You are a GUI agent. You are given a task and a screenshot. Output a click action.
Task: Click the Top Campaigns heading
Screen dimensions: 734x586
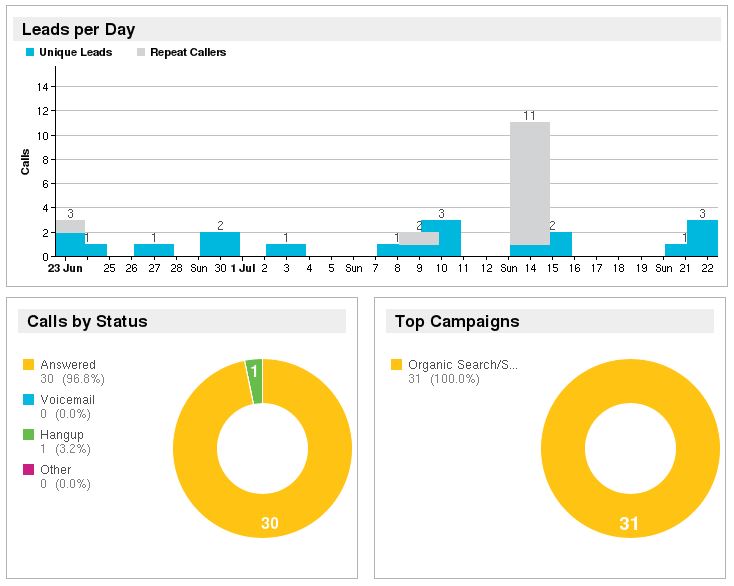point(457,322)
